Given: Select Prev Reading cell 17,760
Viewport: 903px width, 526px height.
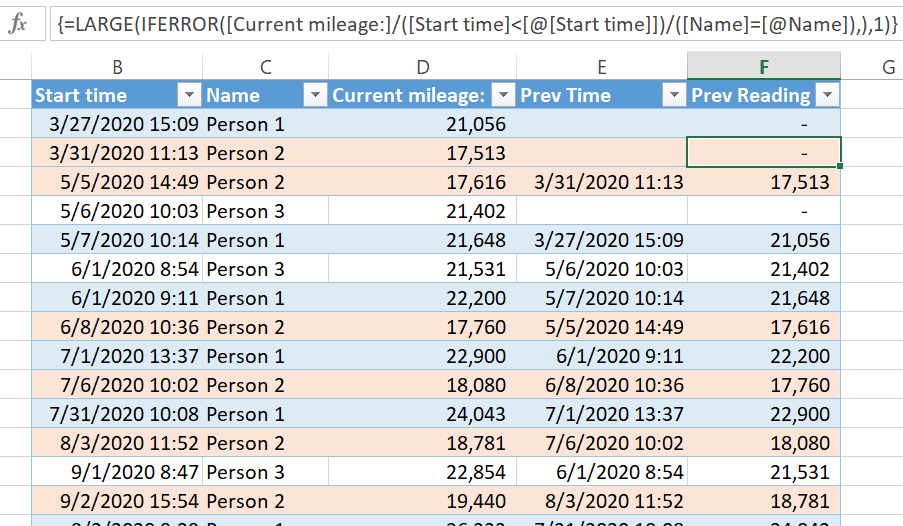Looking at the screenshot, I should pyautogui.click(x=764, y=385).
